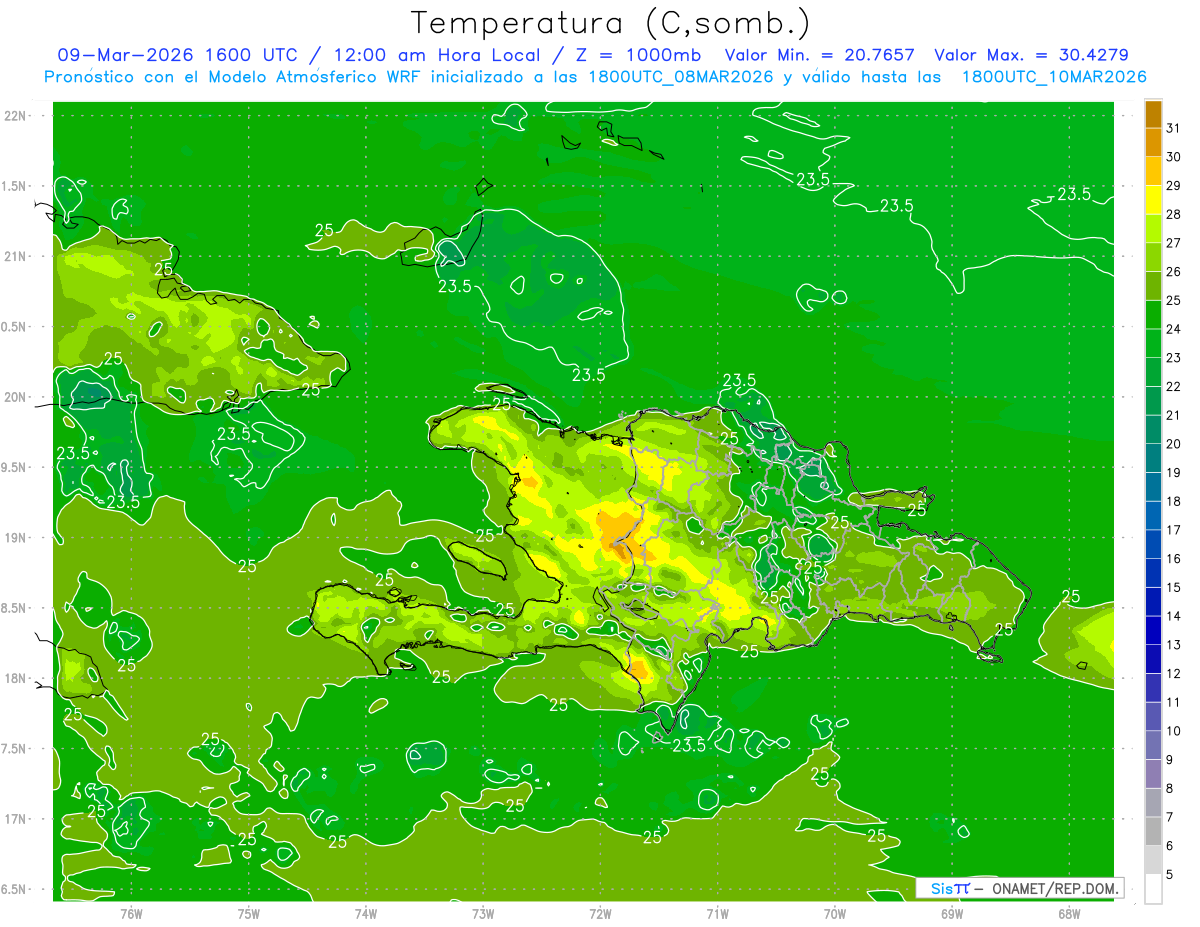The width and height of the screenshot is (1200, 927).
Task: Click the purple legend swatch between 9 and 10
Action: click(x=1153, y=745)
